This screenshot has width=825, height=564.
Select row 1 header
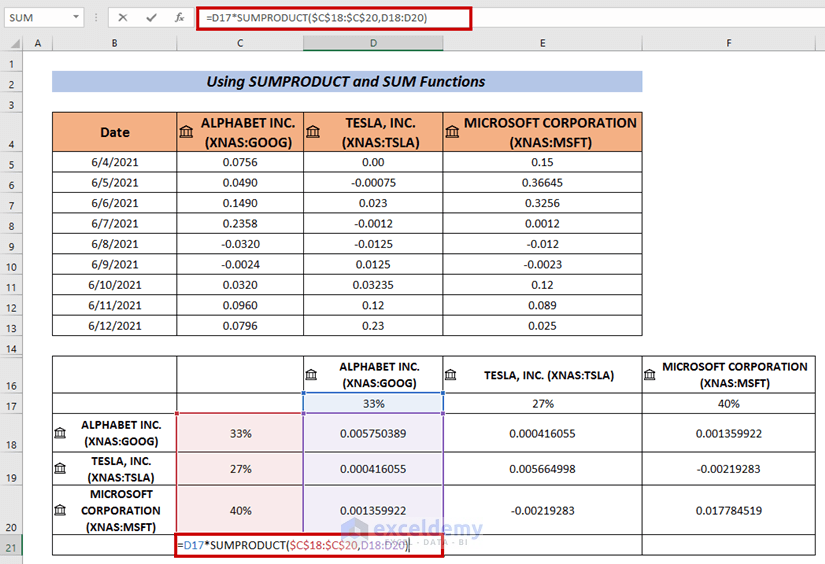[x=11, y=64]
